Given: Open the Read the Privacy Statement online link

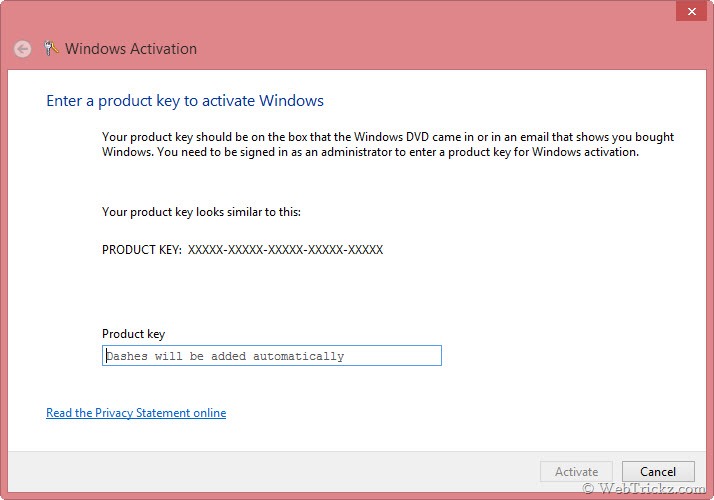Looking at the screenshot, I should click(136, 413).
